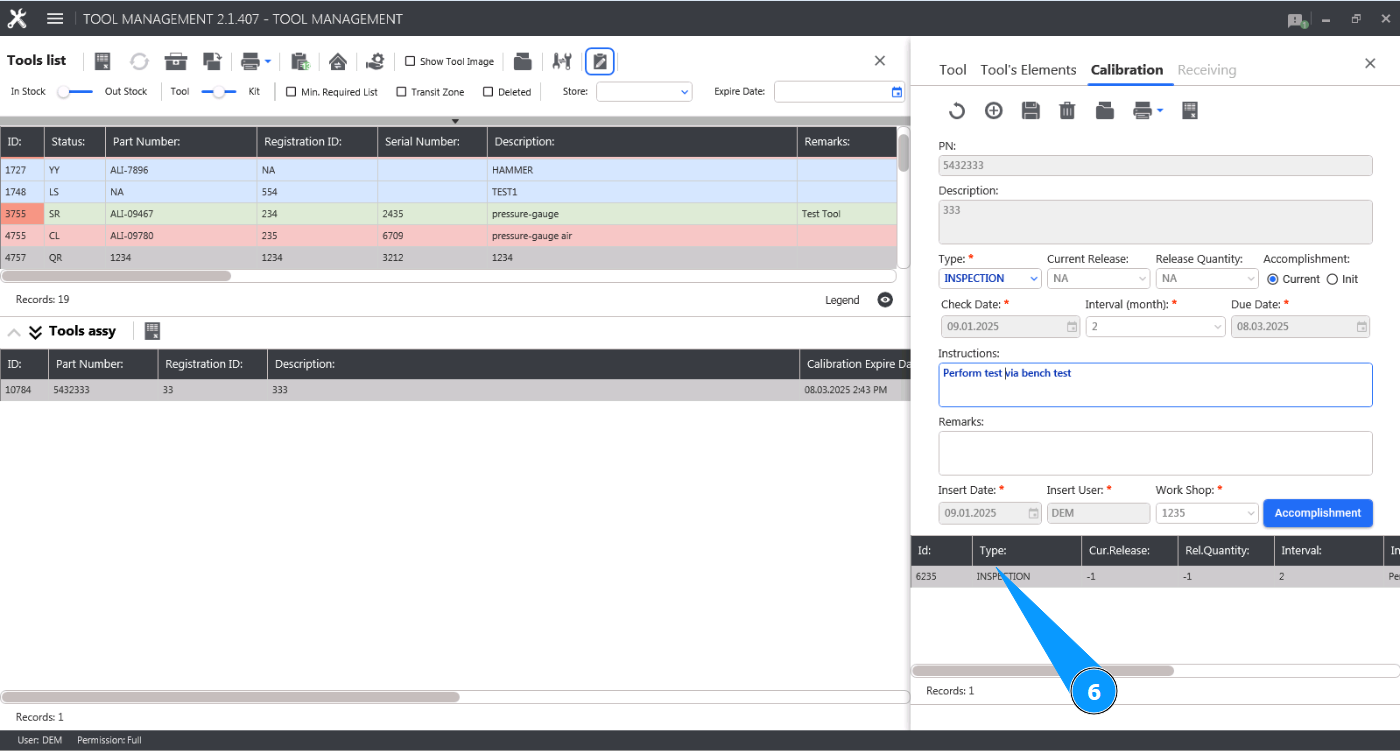Sort Tools list by Part Number column
This screenshot has height=751, width=1400.
(181, 142)
